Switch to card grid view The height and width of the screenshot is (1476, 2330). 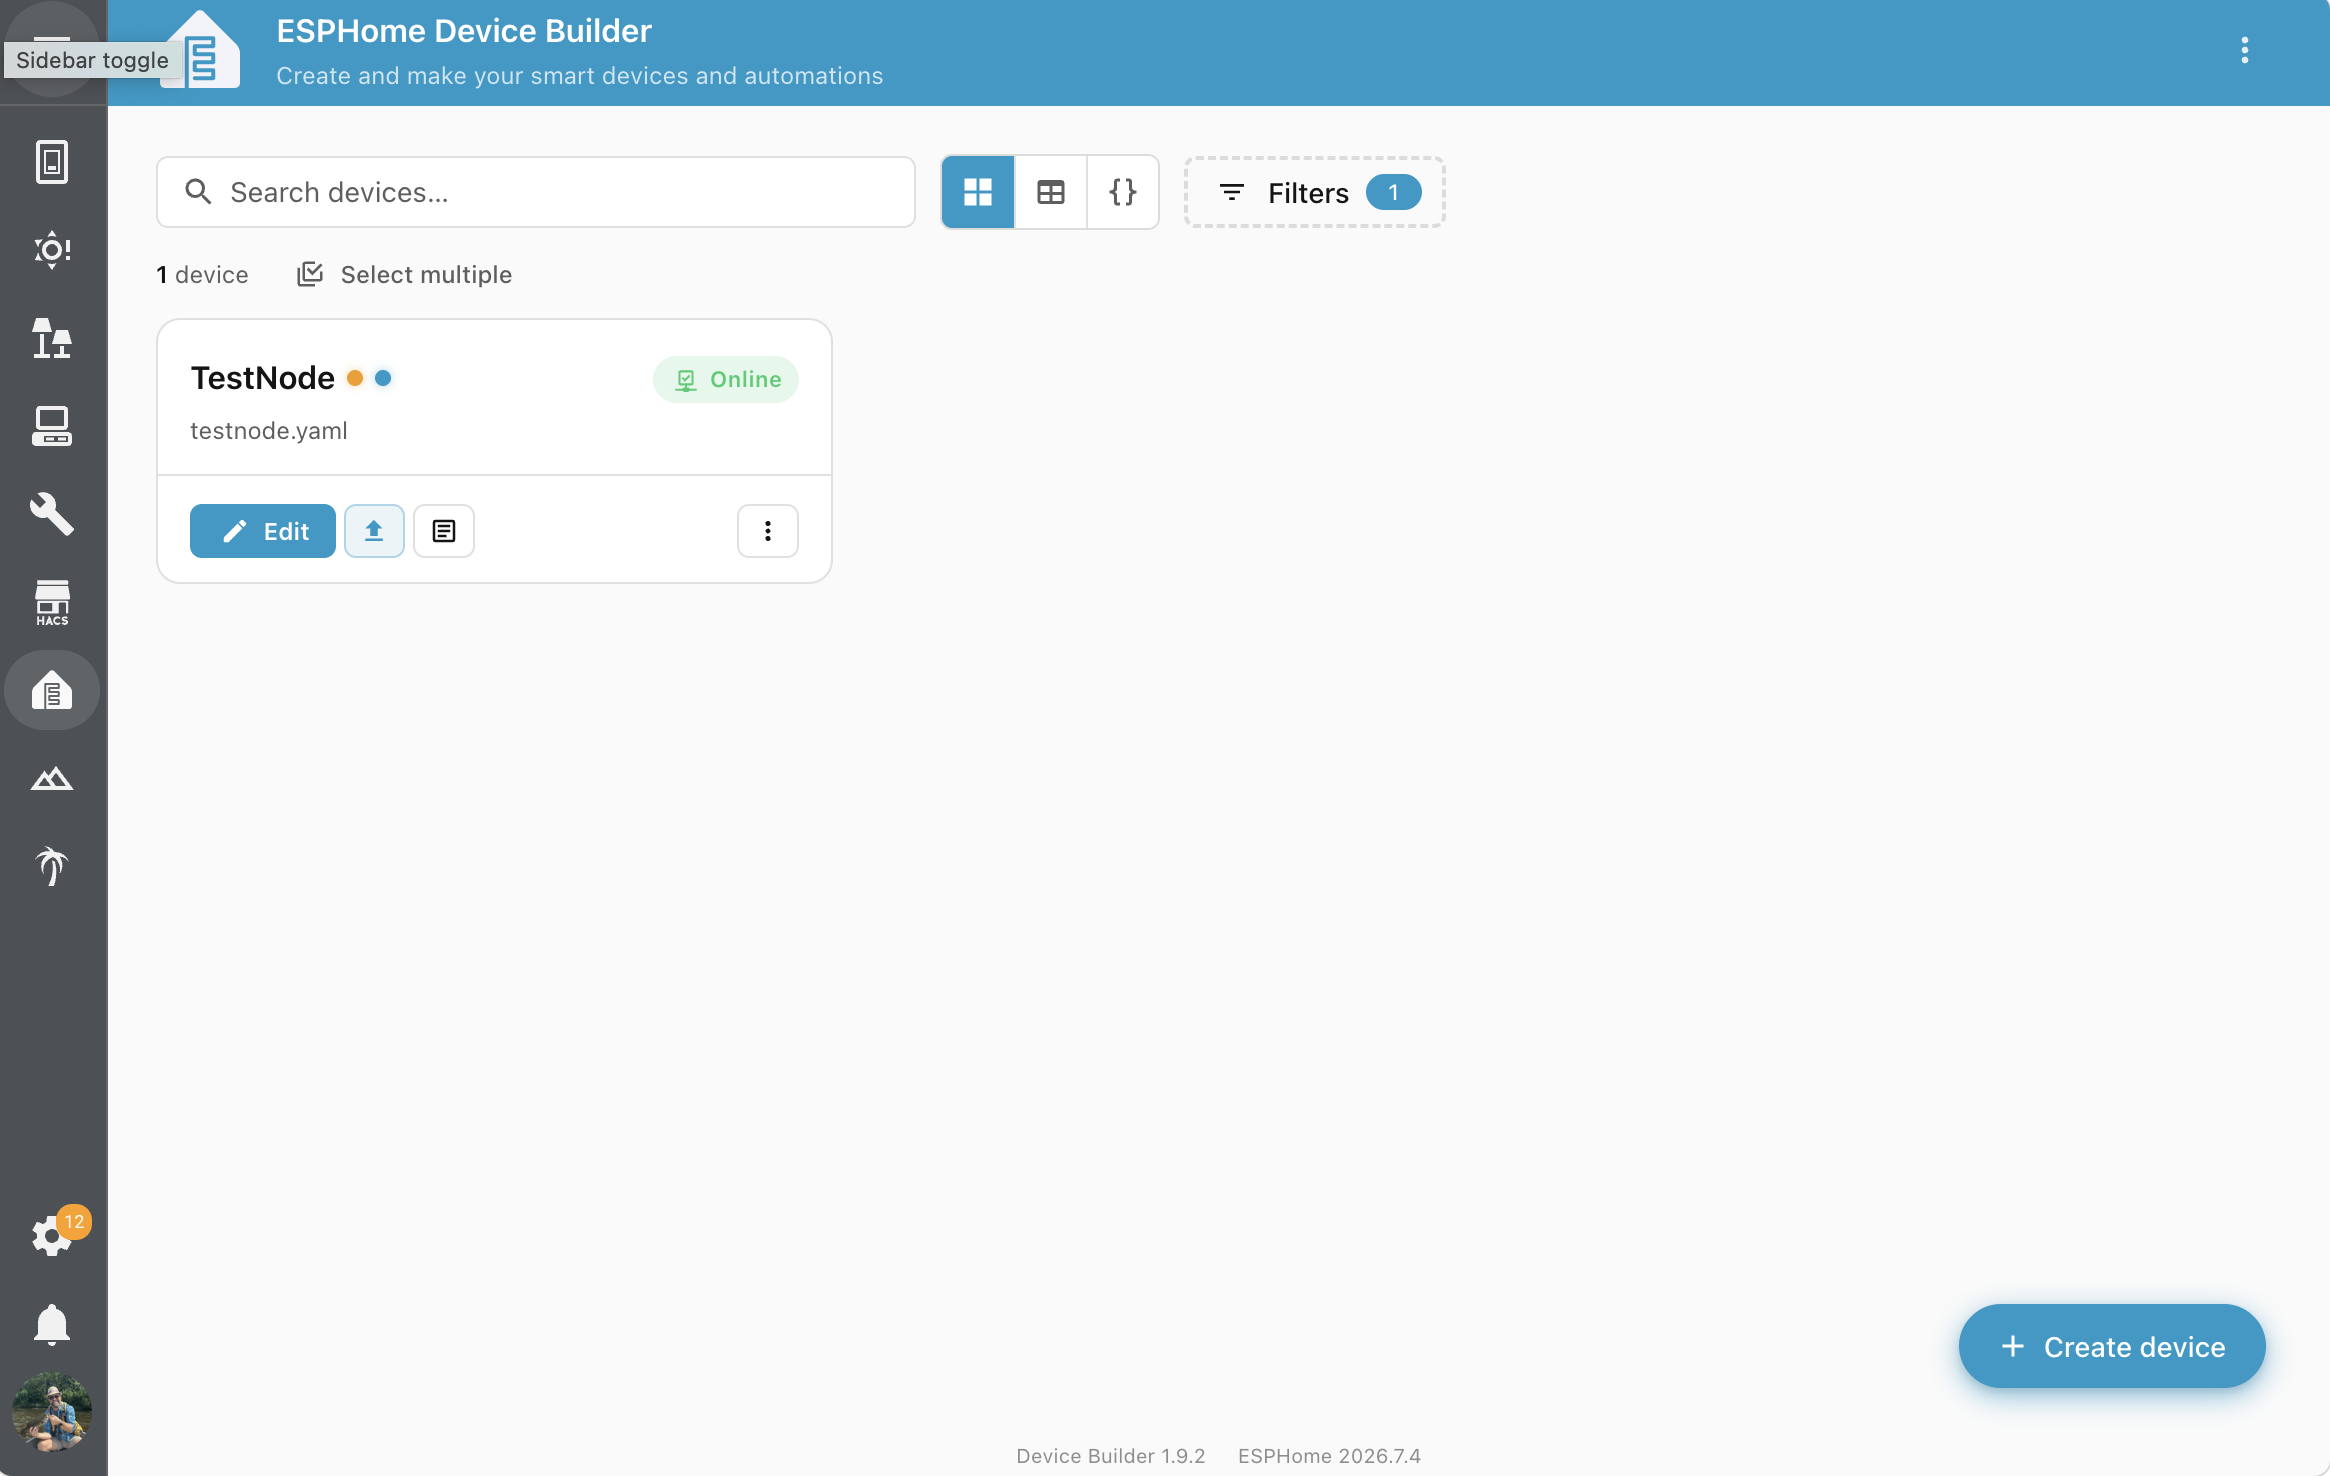[978, 192]
